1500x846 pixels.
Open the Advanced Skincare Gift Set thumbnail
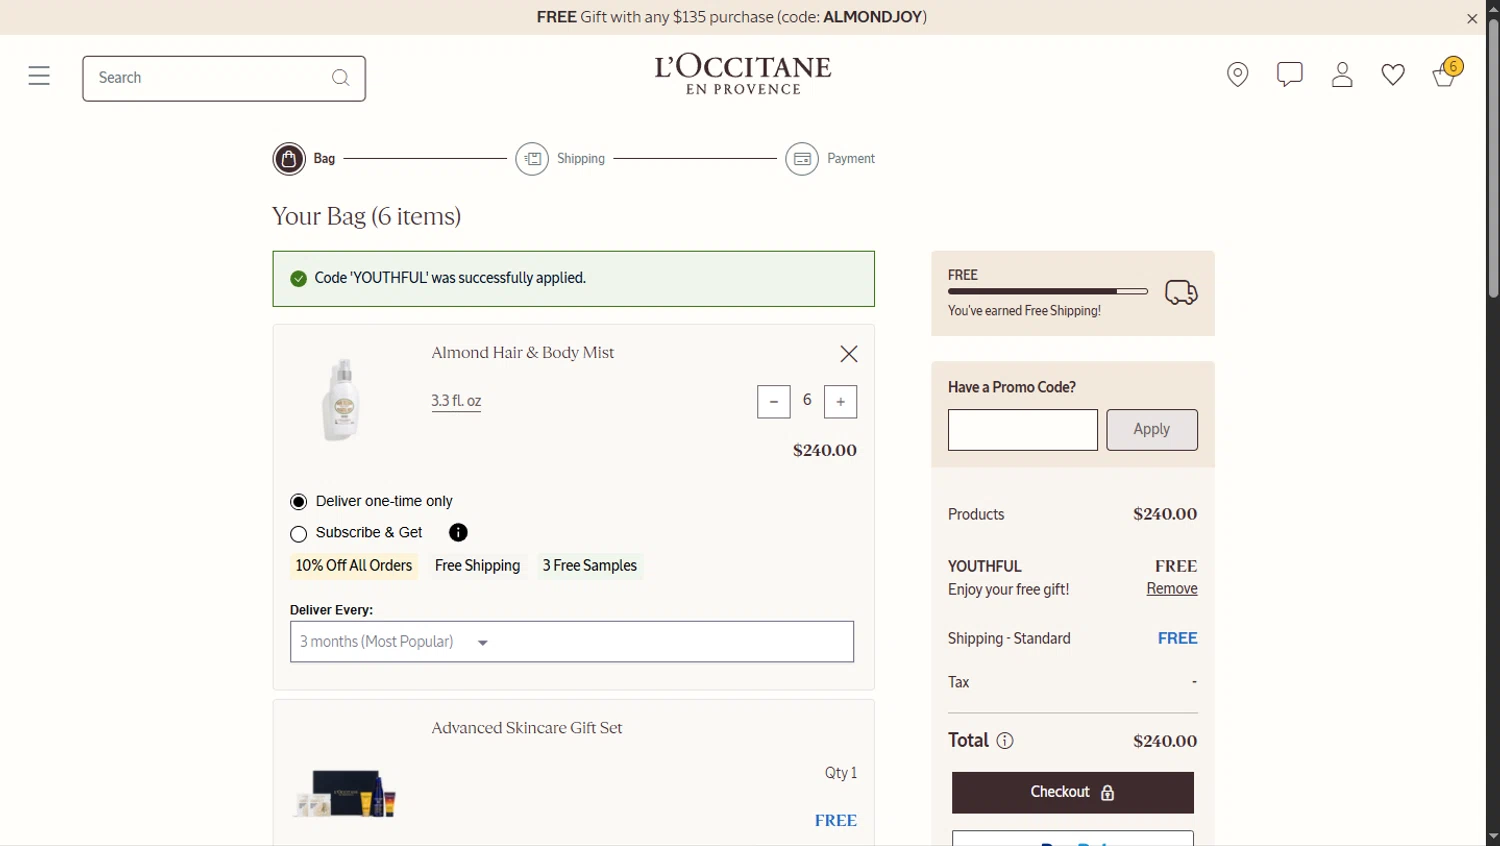tap(345, 793)
